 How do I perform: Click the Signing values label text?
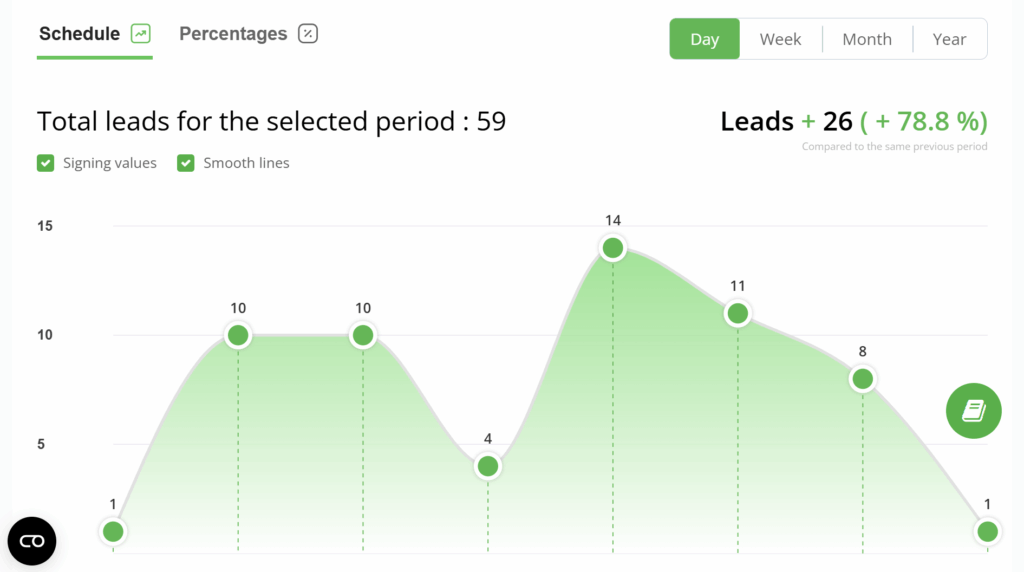(x=110, y=163)
